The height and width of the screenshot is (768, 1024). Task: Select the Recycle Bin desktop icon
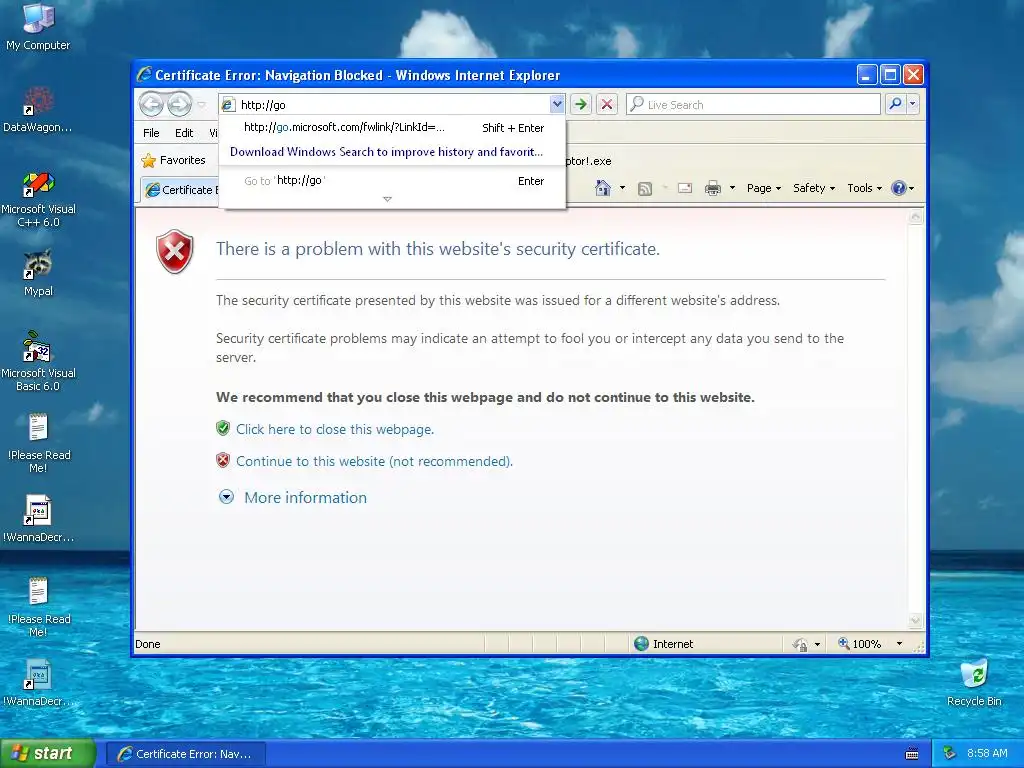pos(974,683)
